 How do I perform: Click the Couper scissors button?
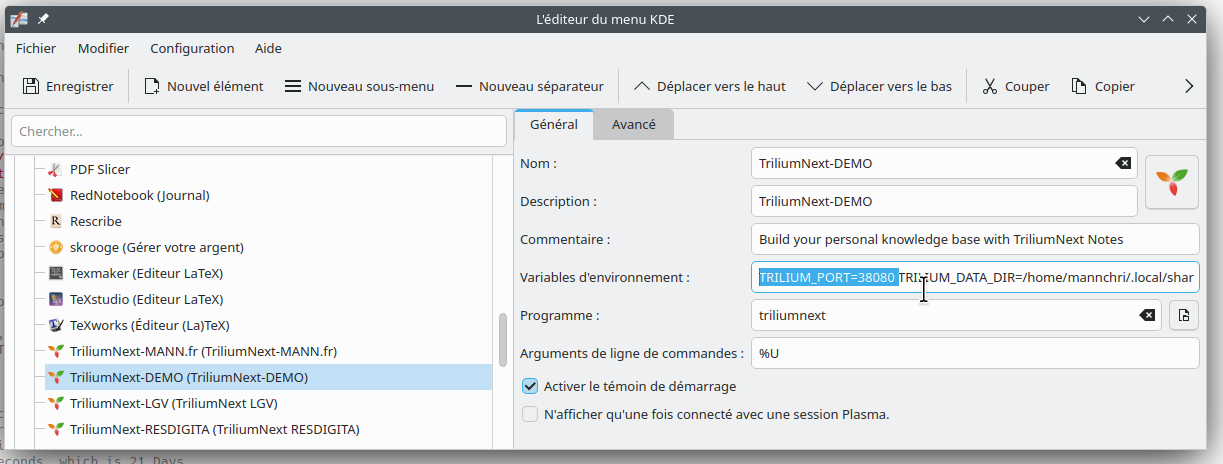pos(1016,86)
